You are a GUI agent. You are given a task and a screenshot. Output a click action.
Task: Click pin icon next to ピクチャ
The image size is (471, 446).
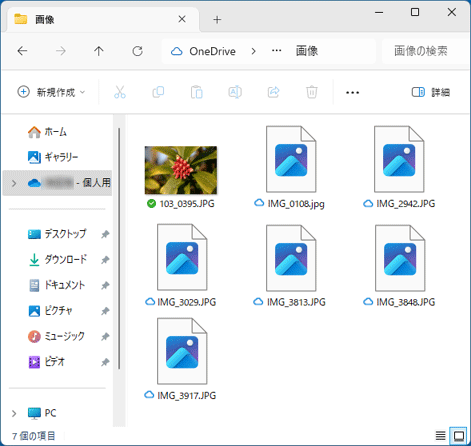click(105, 311)
